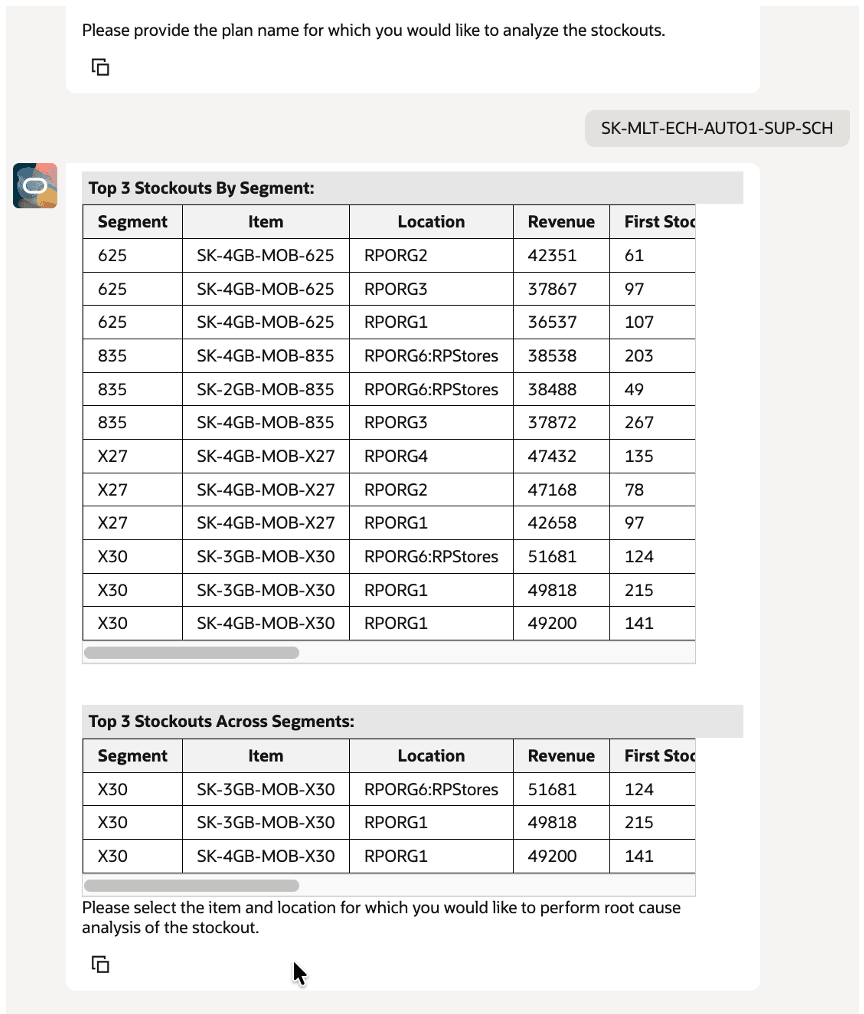
Task: Select SK-3GB-MOB-X30 at RPORG6:RPStores
Action: (x=265, y=556)
